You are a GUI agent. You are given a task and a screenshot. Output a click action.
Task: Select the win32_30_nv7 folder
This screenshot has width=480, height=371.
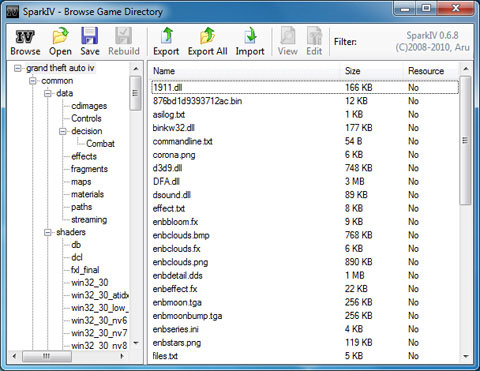(99, 333)
